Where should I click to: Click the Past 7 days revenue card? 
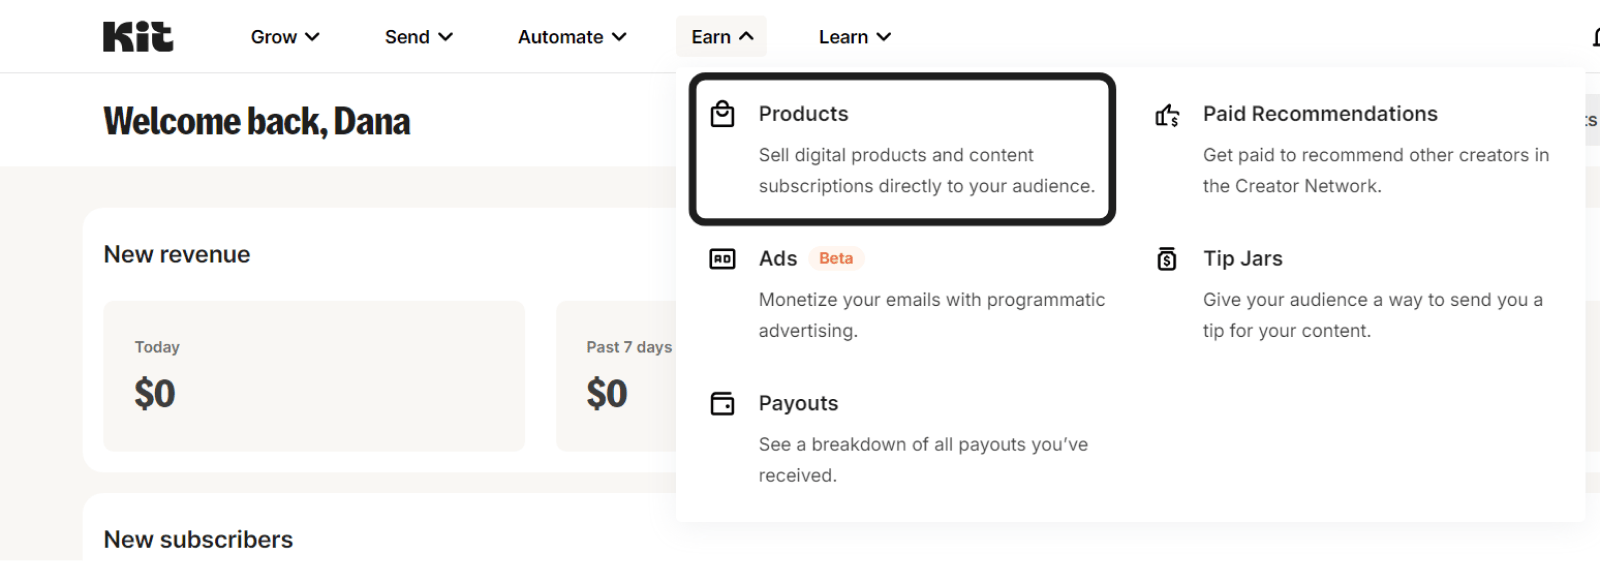[x=615, y=376]
